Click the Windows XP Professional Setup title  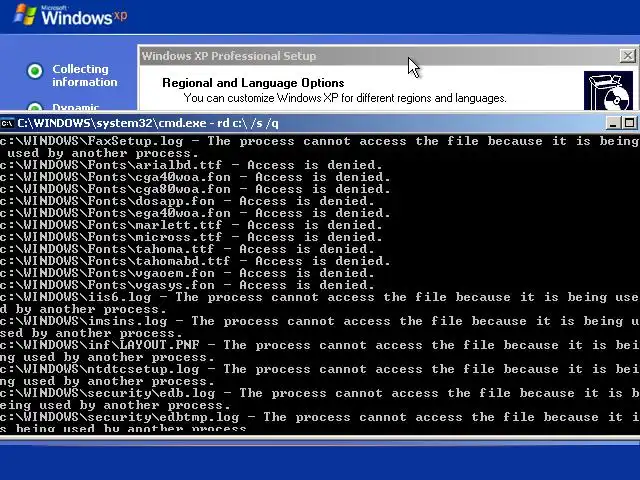tap(229, 56)
